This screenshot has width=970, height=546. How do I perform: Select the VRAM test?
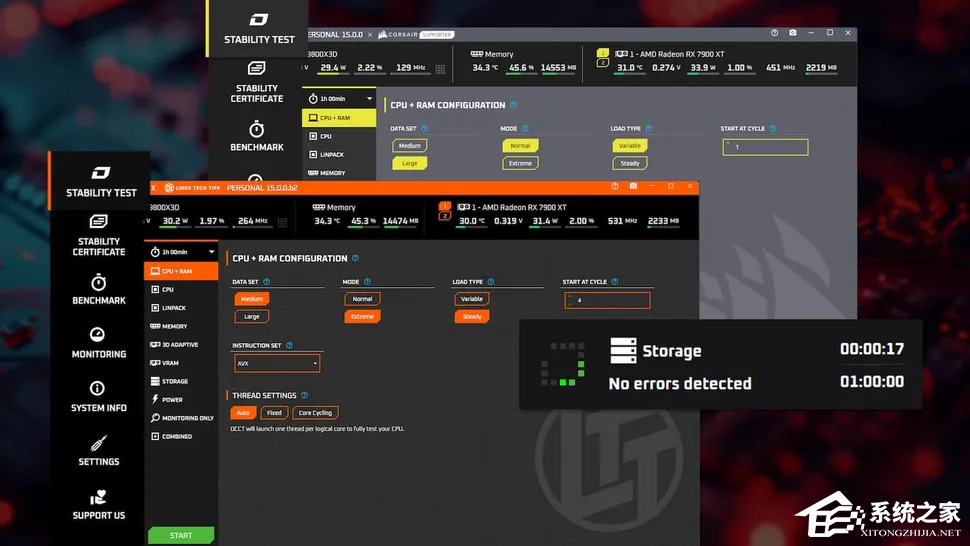pyautogui.click(x=181, y=363)
